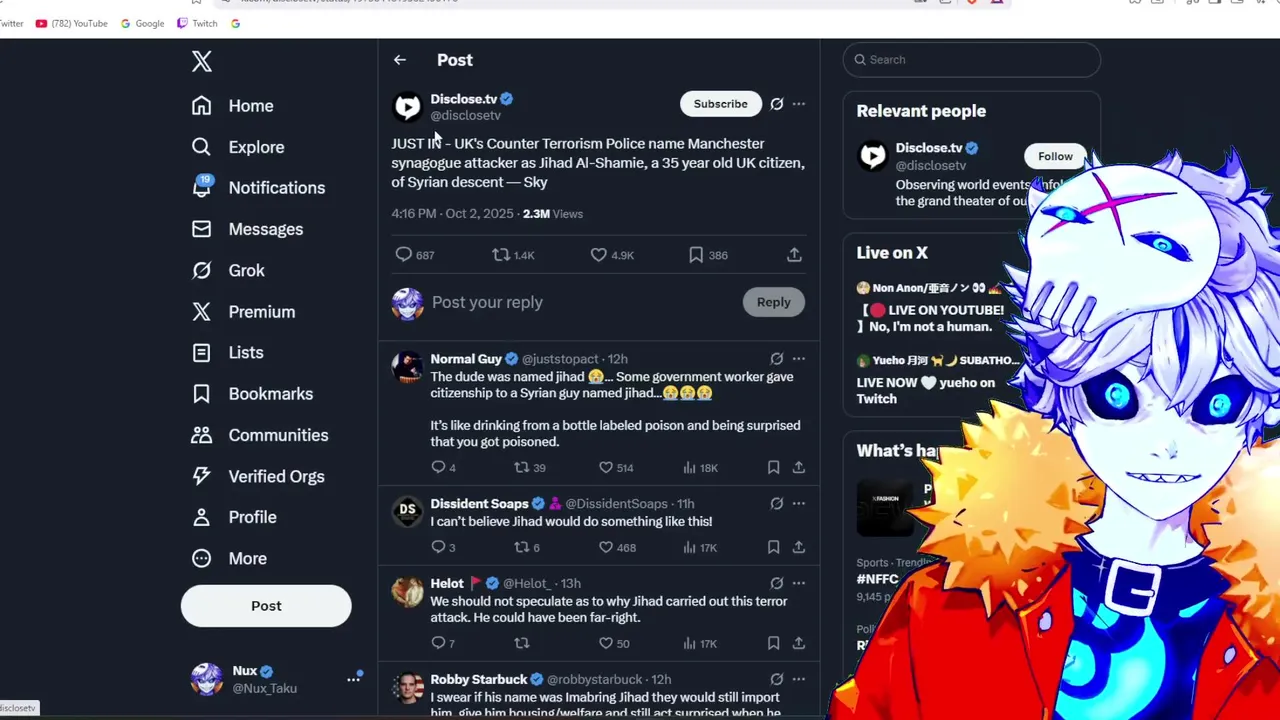Like the Disclose.tv post heart icon
This screenshot has height=720, width=1280.
598,255
